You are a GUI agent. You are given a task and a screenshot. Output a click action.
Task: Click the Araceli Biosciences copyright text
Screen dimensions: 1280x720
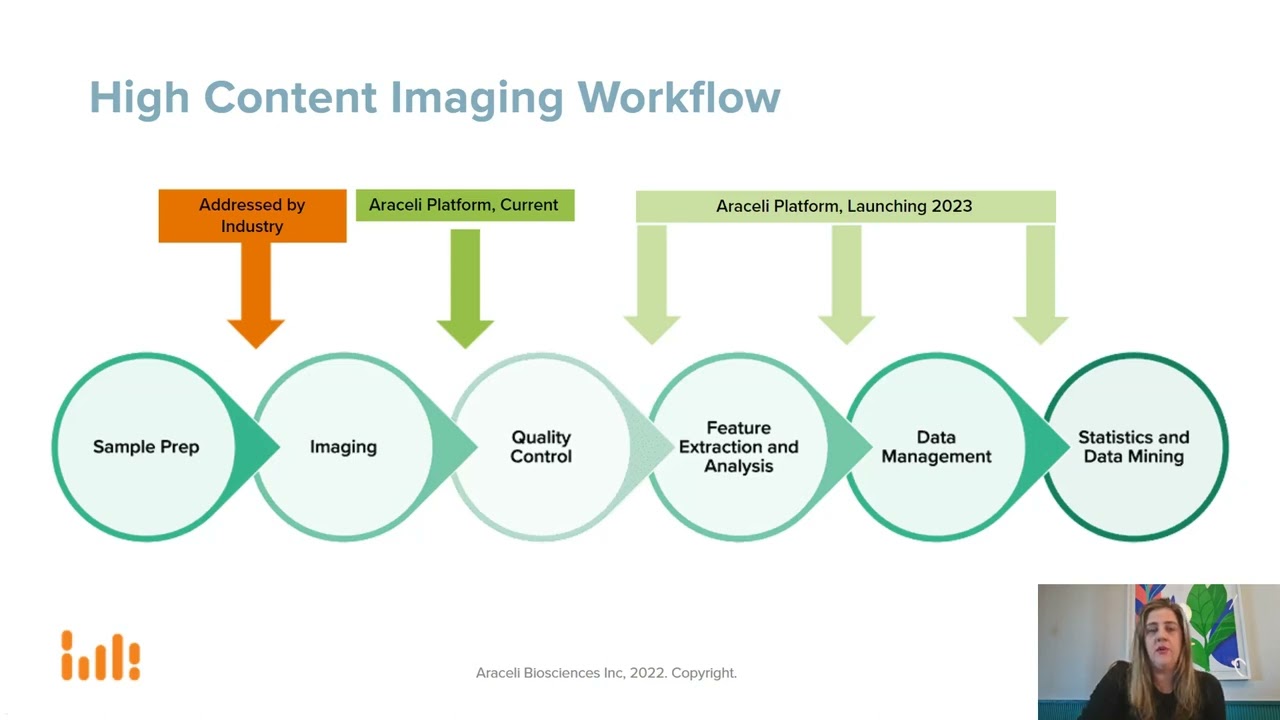coord(606,673)
